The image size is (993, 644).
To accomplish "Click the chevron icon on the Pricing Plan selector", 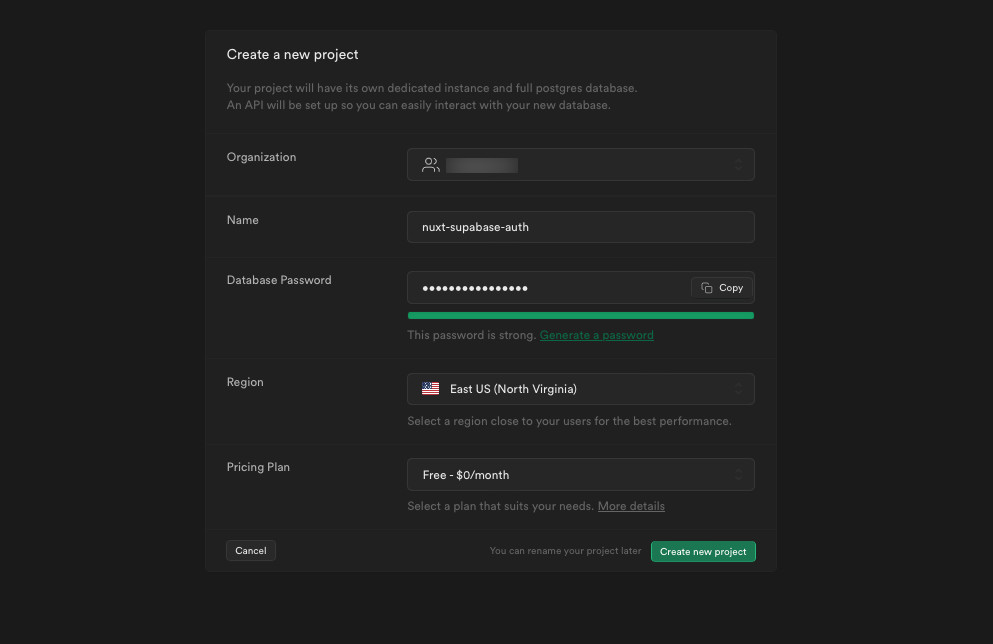I will 739,474.
